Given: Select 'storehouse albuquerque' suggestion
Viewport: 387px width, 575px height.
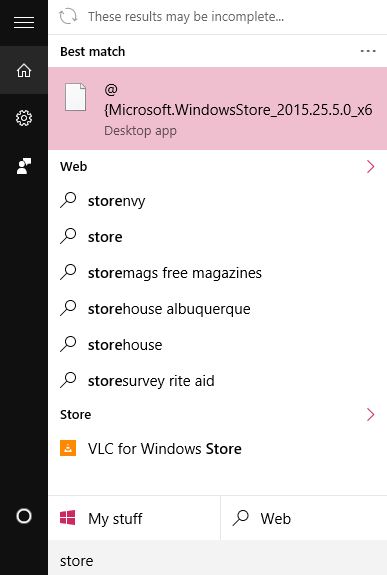Looking at the screenshot, I should click(218, 308).
